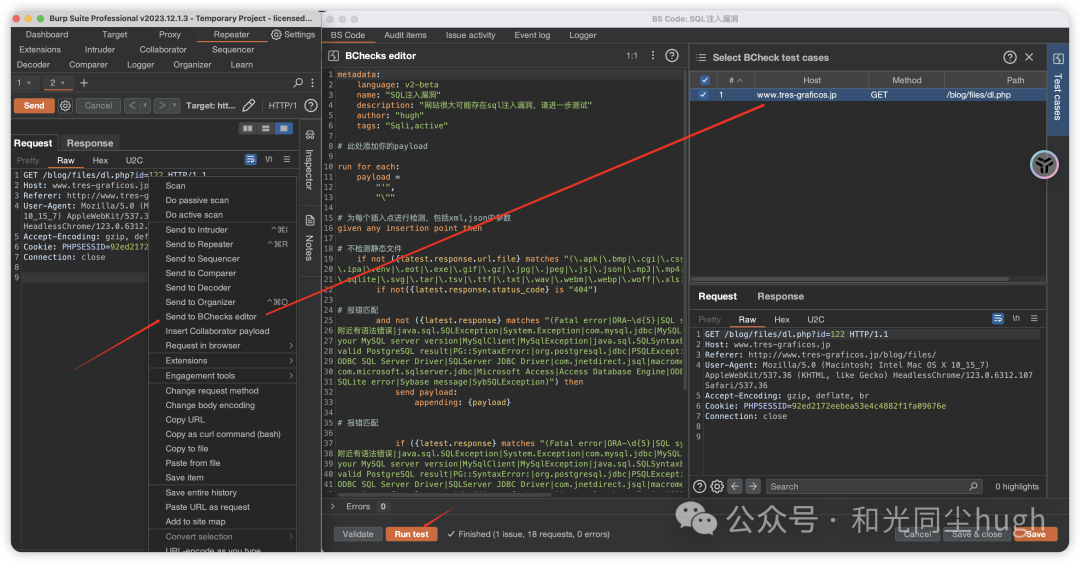Click horizontal scrollbar of BChecks code editor
Viewport: 1080px width, 563px height.
click(x=444, y=495)
